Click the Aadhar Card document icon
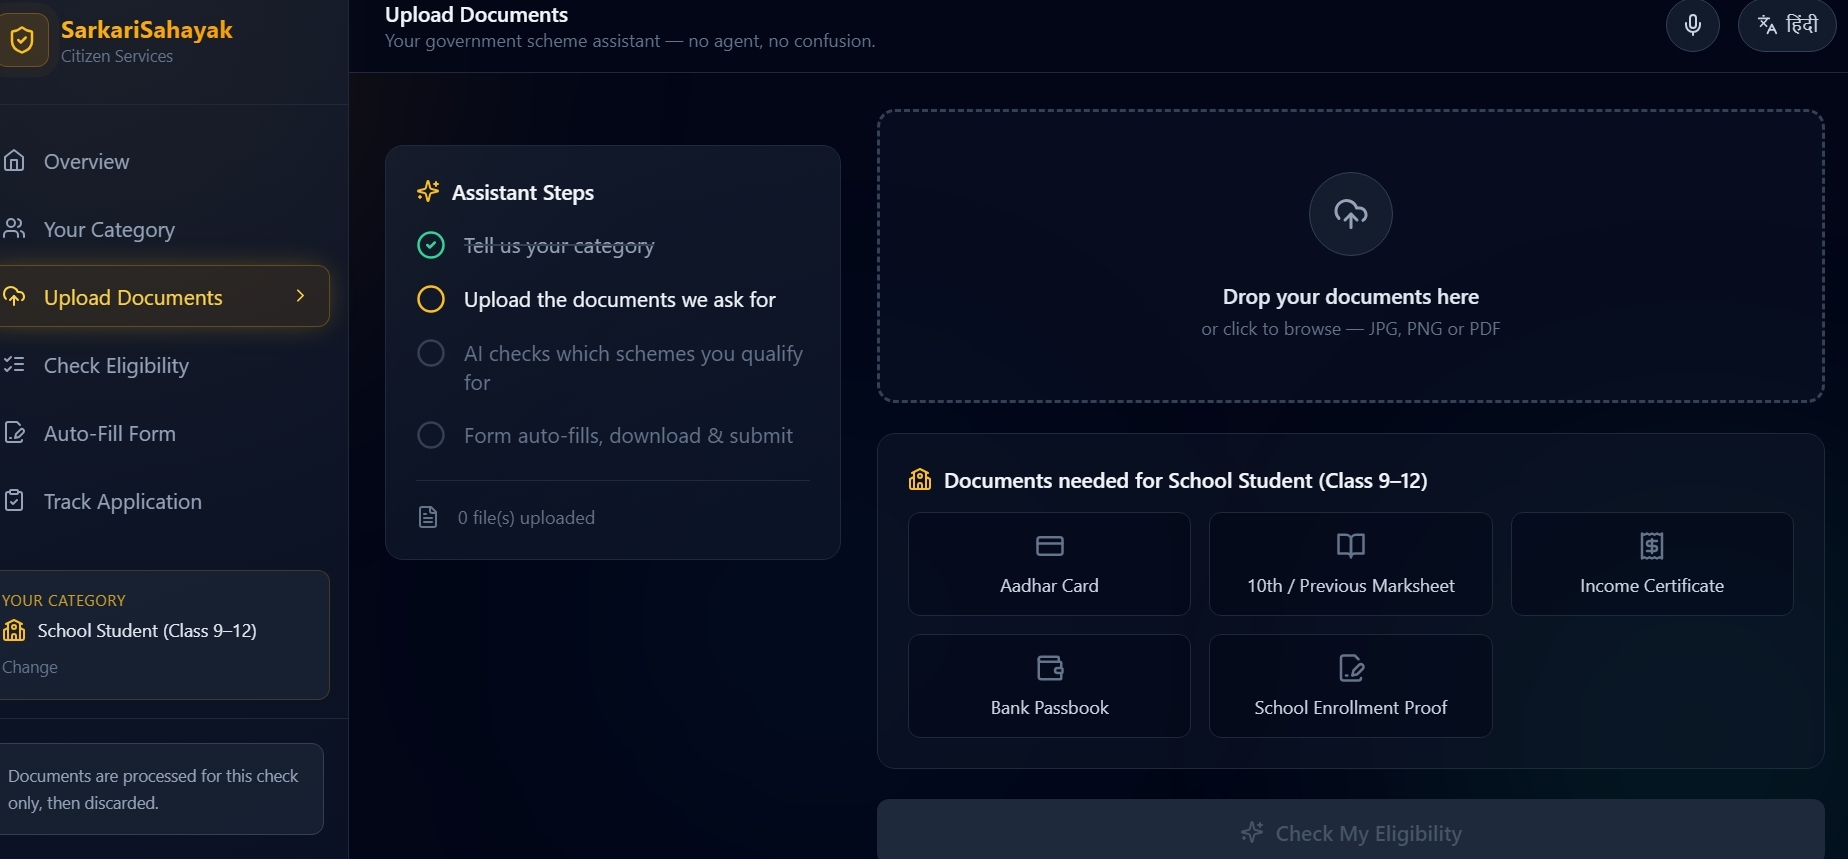 click(1049, 546)
